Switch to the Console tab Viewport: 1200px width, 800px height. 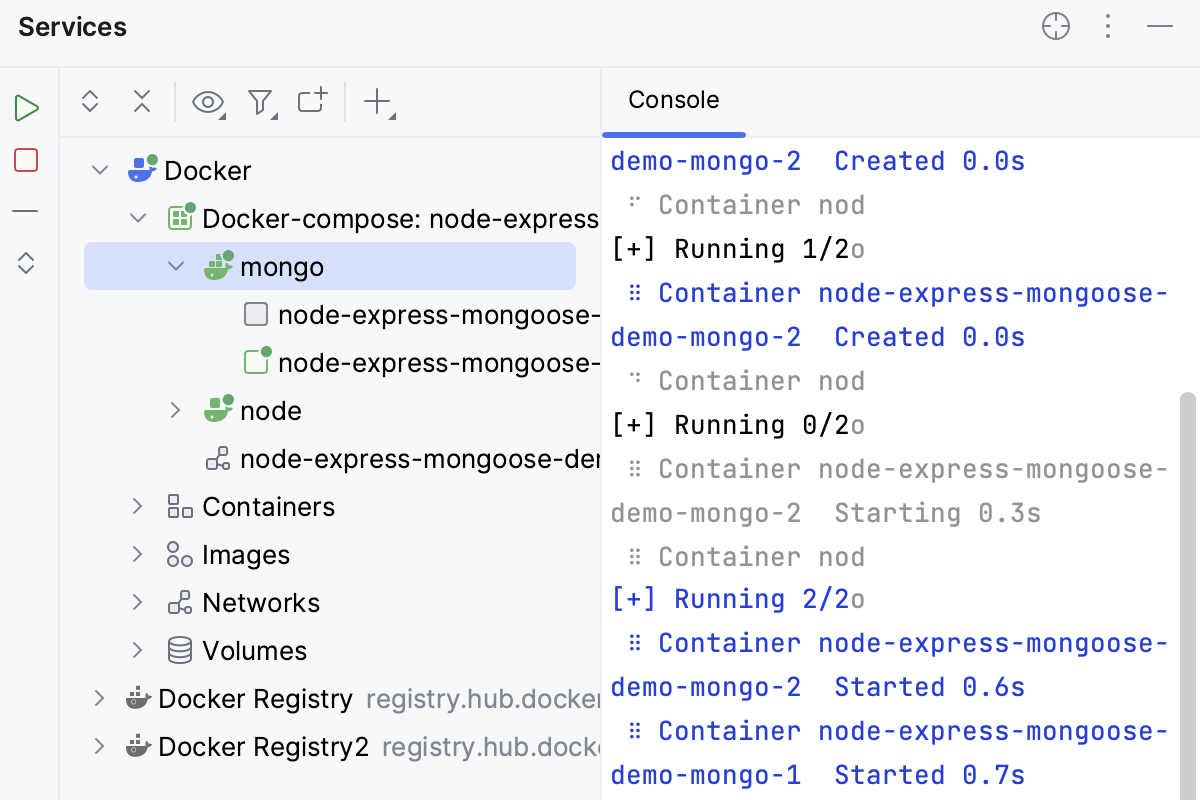(x=673, y=100)
